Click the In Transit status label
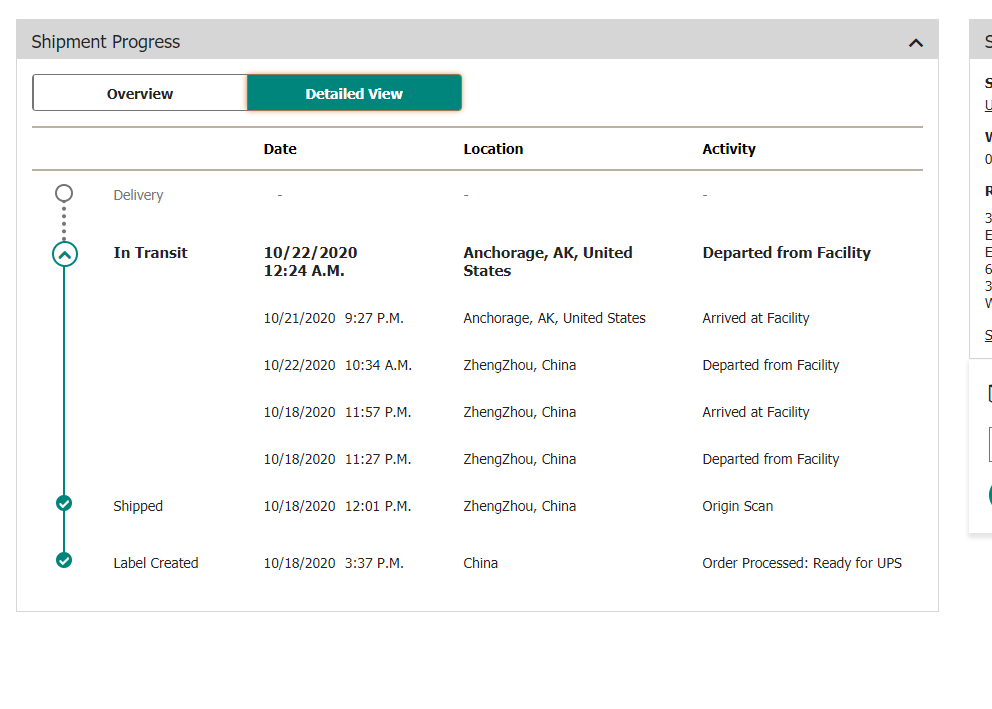Viewport: 992px width, 709px height. 150,253
